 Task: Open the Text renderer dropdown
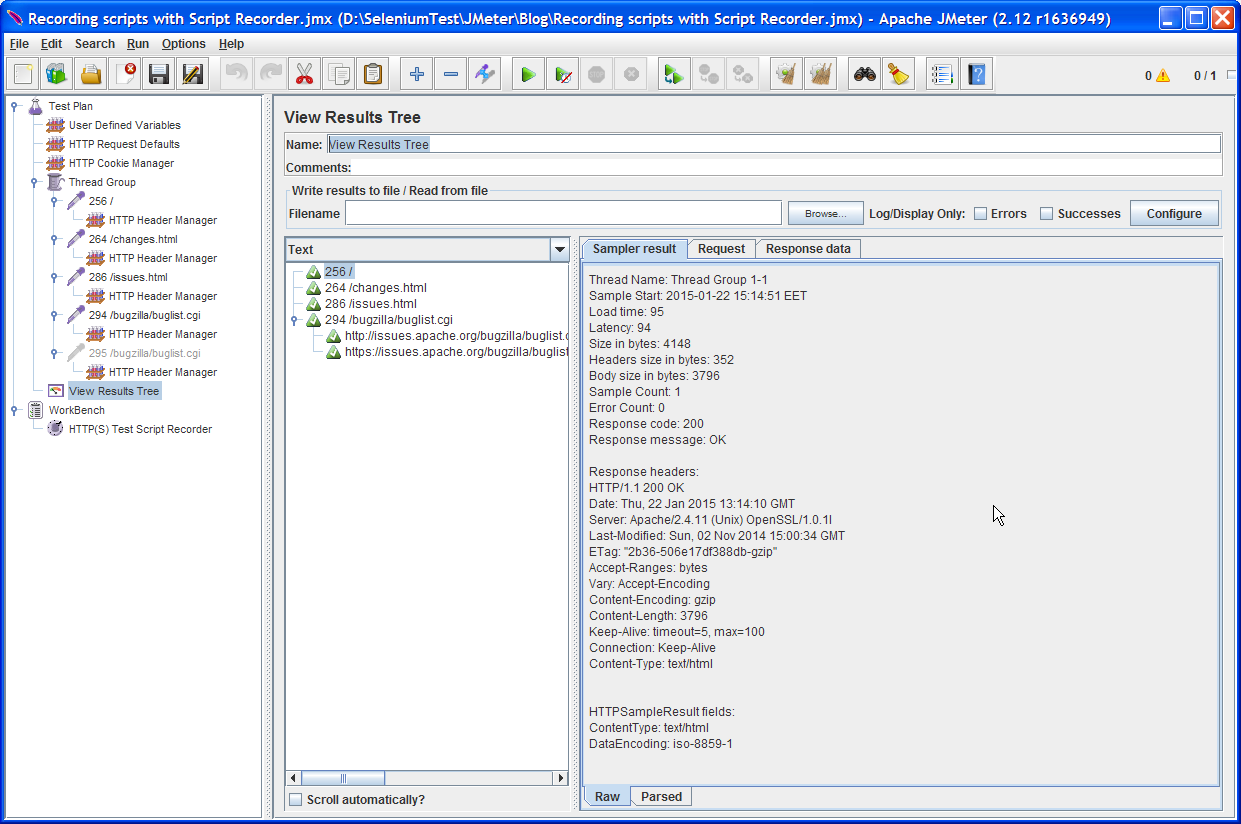(x=559, y=250)
